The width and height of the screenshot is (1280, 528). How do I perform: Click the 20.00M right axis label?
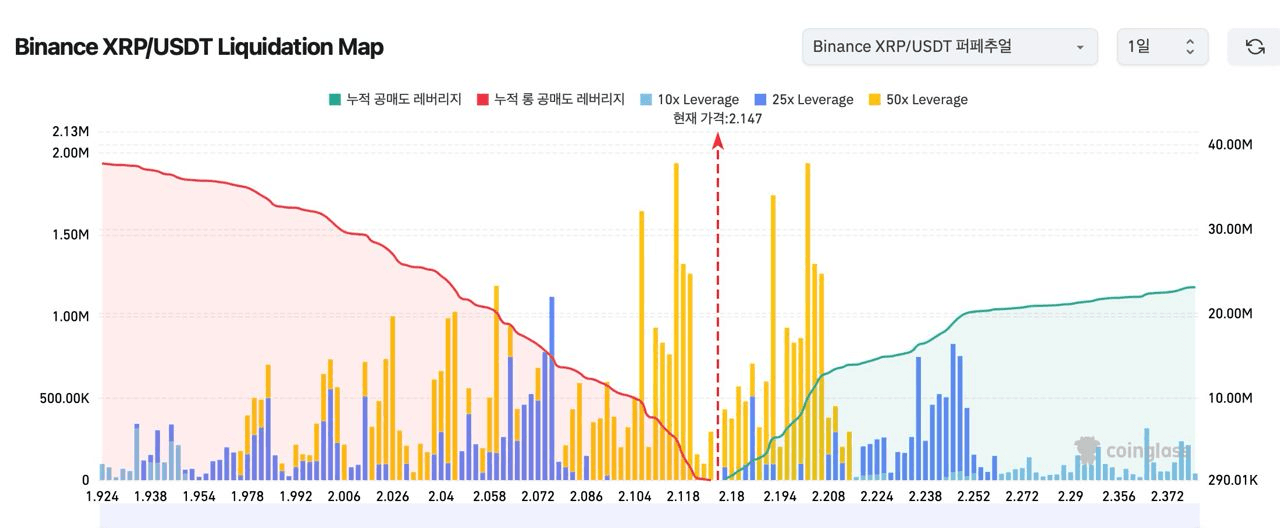click(x=1230, y=313)
